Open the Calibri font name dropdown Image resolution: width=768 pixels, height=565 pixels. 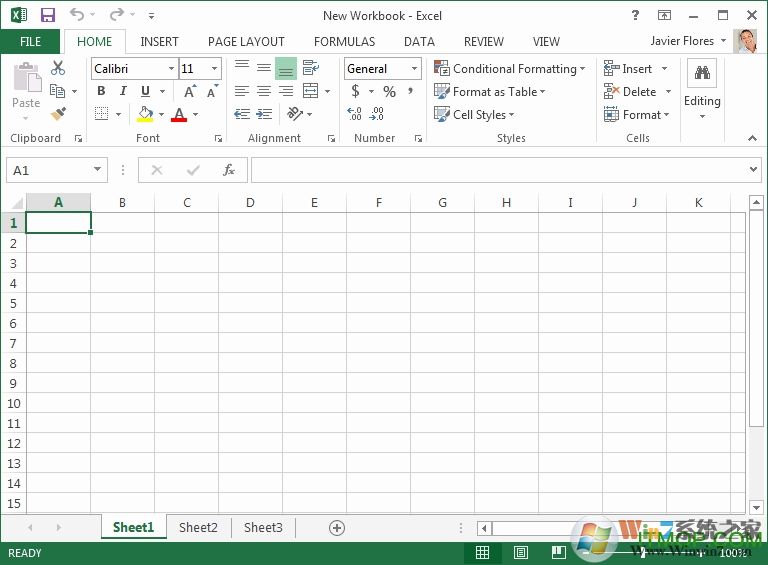(171, 69)
